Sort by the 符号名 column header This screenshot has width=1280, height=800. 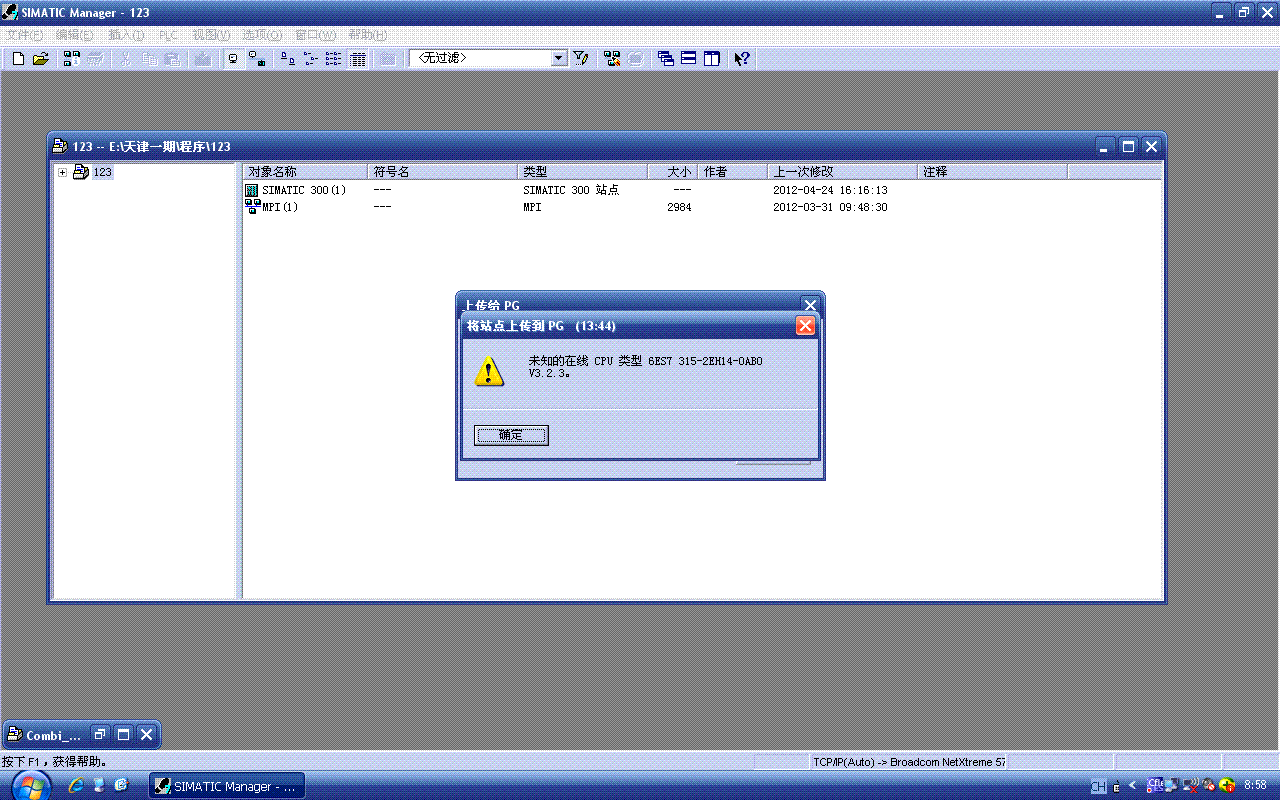(x=443, y=172)
